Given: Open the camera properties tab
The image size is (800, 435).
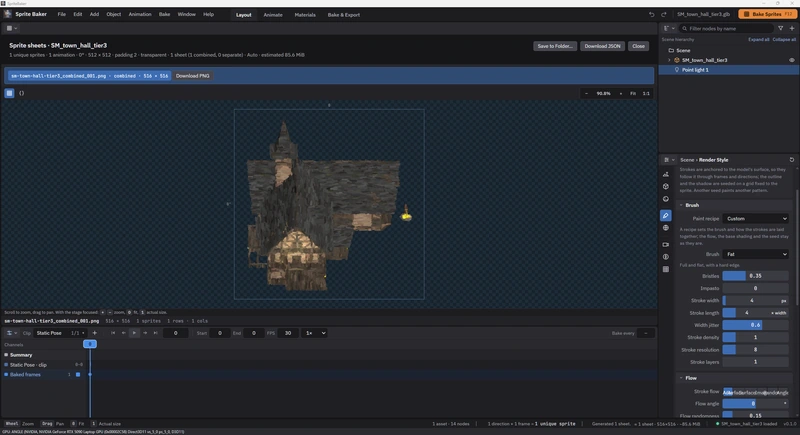Looking at the screenshot, I should 666,244.
